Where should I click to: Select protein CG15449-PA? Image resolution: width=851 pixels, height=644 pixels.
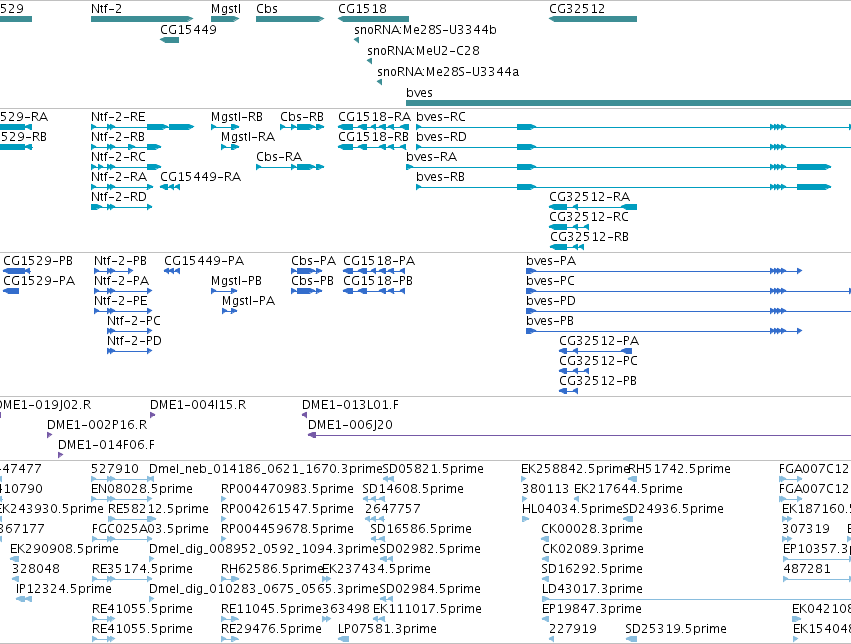172,271
